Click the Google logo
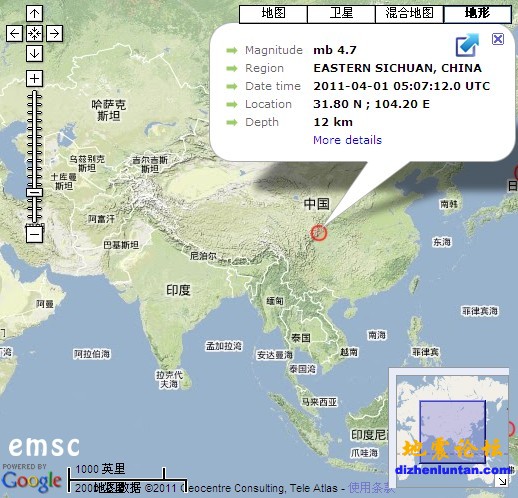This screenshot has width=518, height=498. [32, 481]
